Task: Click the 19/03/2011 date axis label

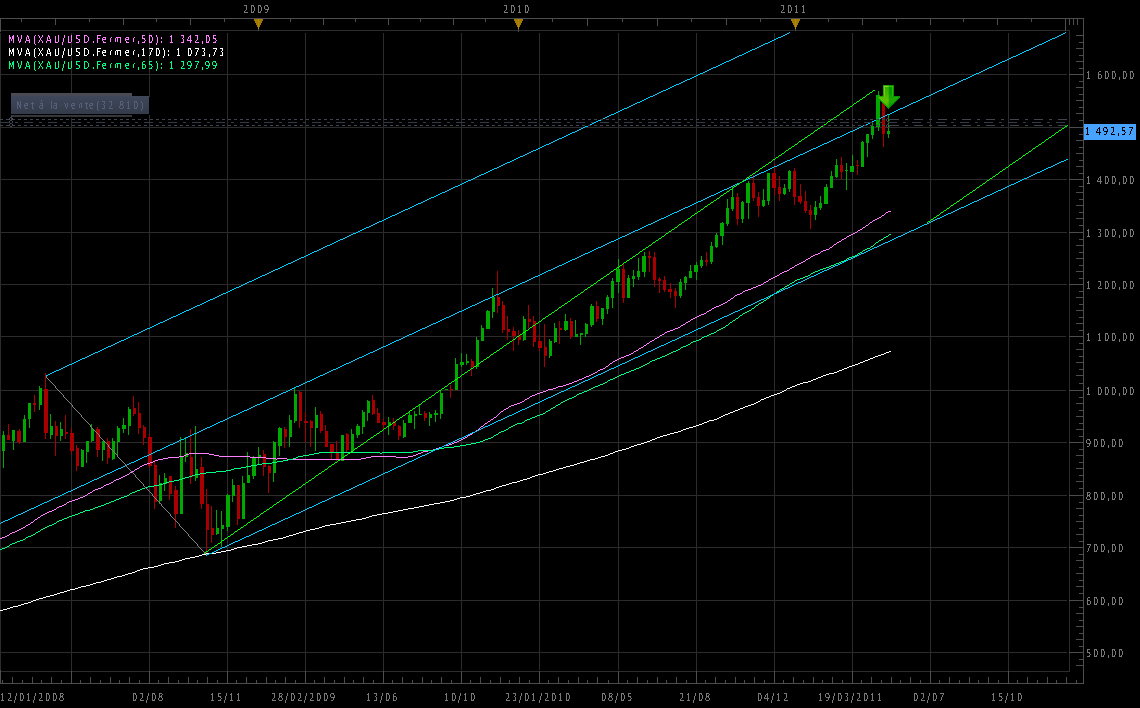Action: click(851, 697)
